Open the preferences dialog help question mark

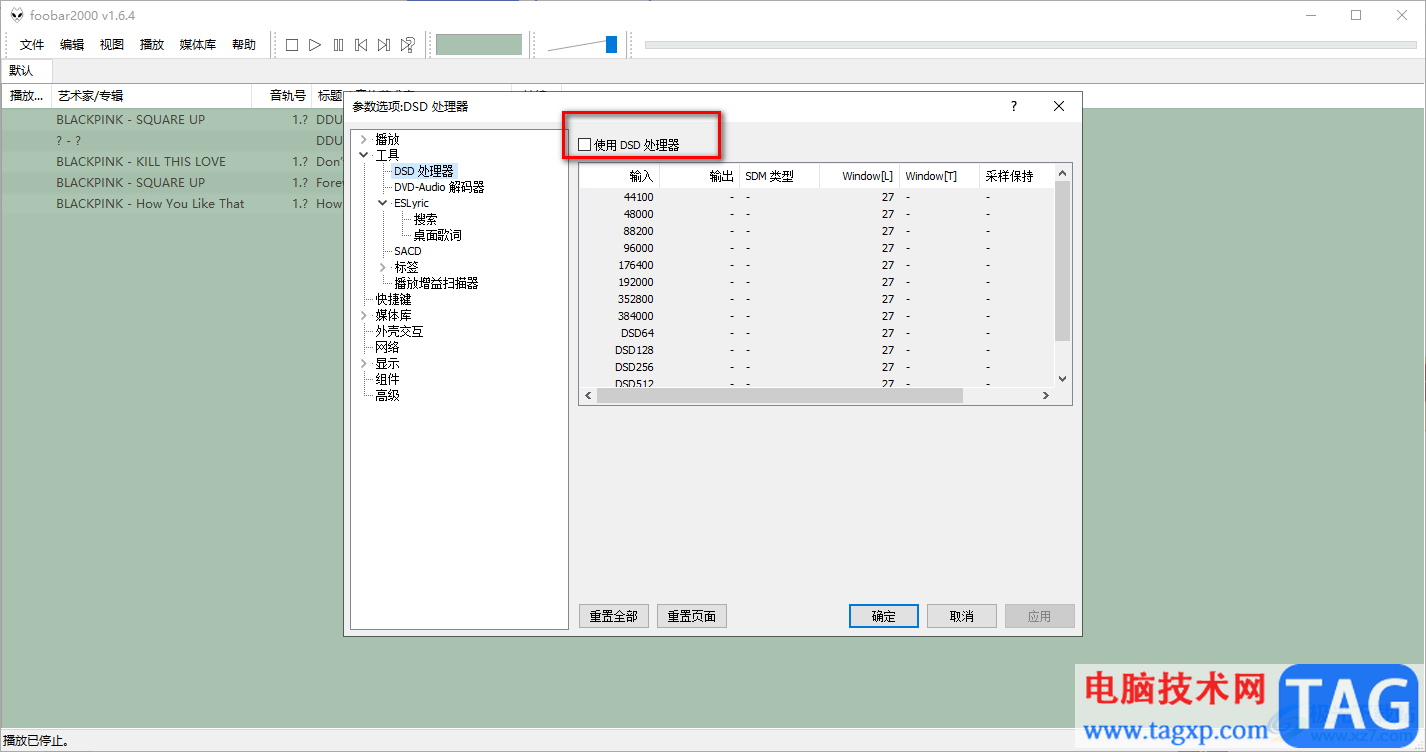click(x=1014, y=106)
